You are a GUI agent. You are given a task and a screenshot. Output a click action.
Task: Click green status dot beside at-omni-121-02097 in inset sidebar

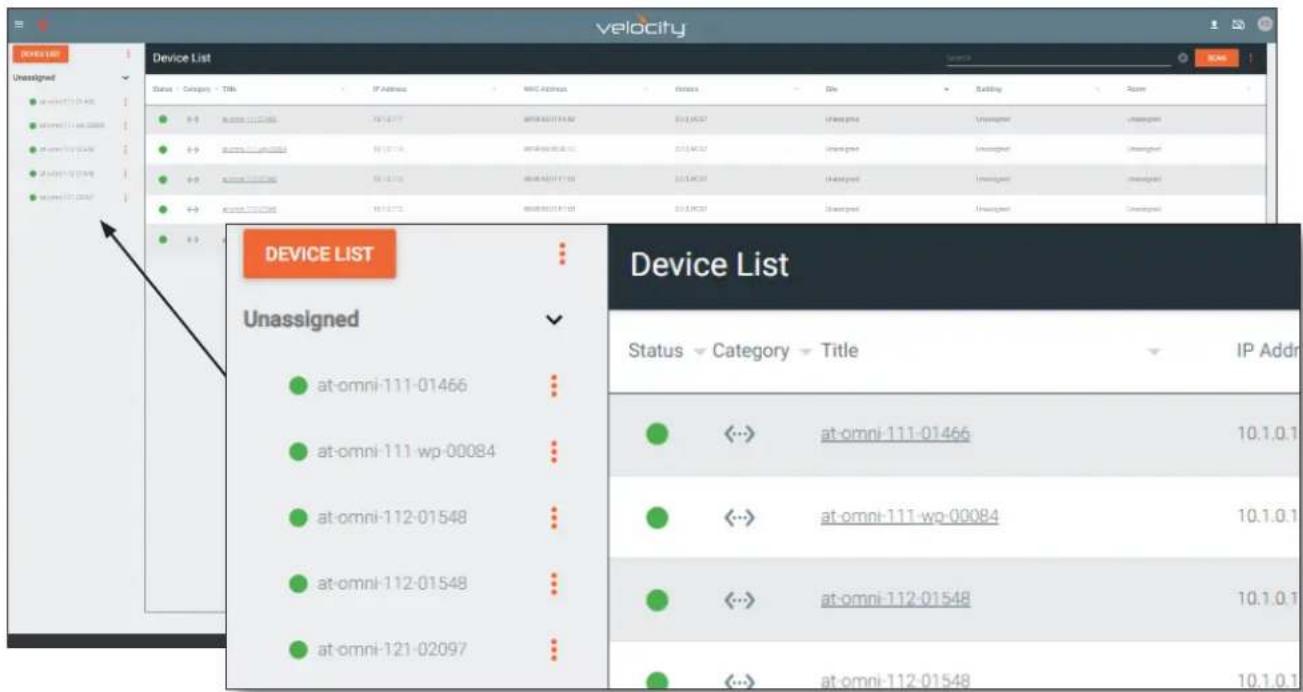tap(298, 649)
